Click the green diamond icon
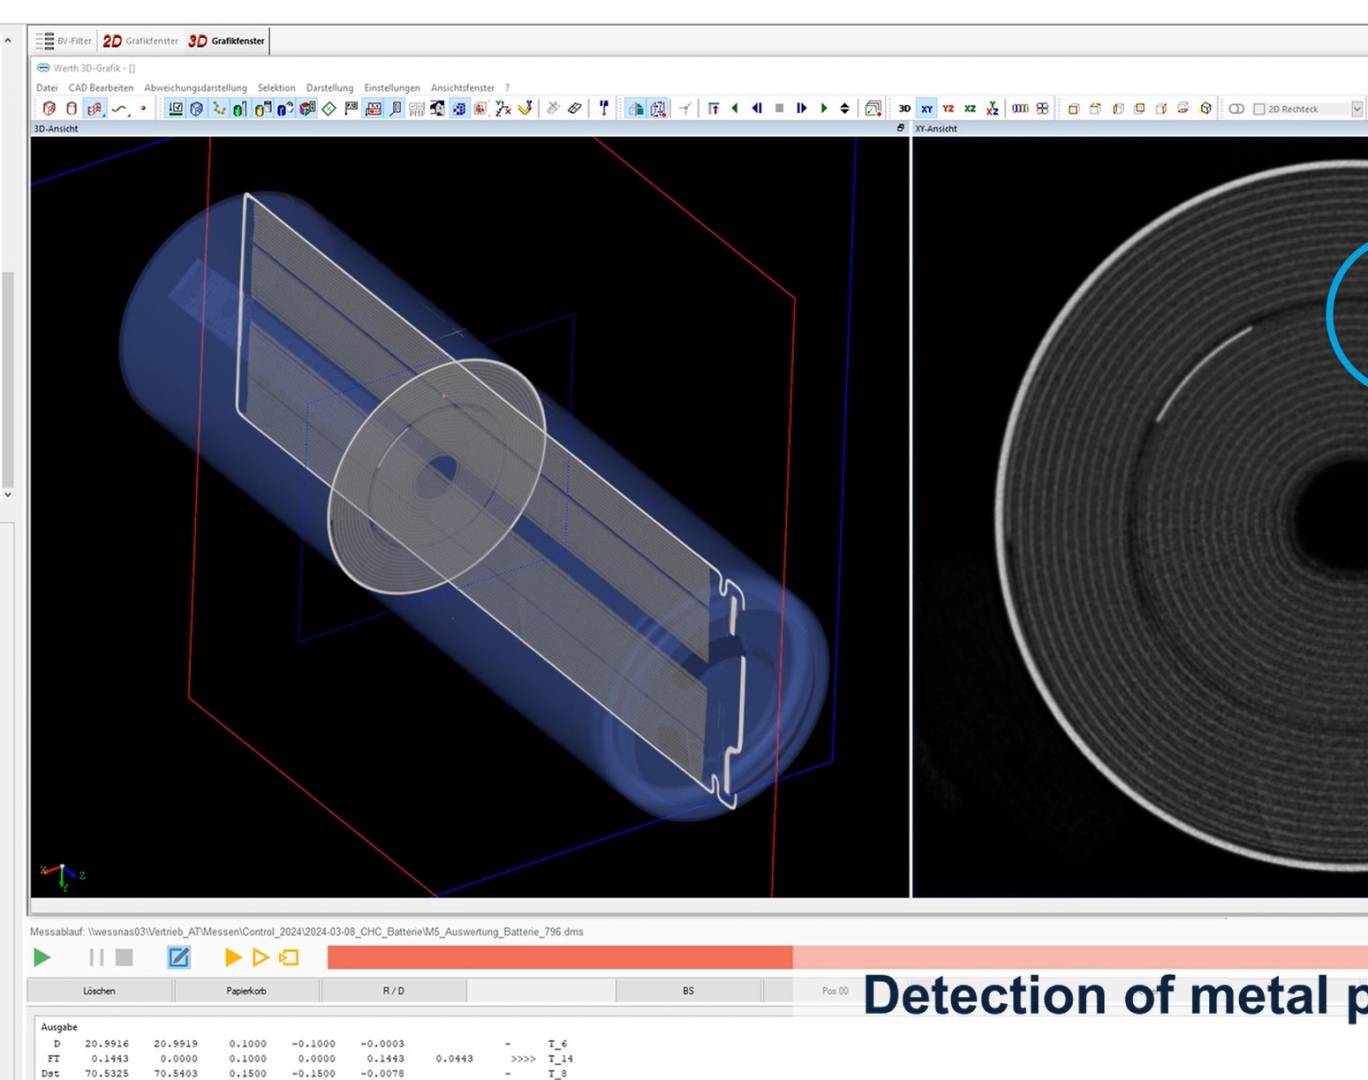 tap(329, 108)
